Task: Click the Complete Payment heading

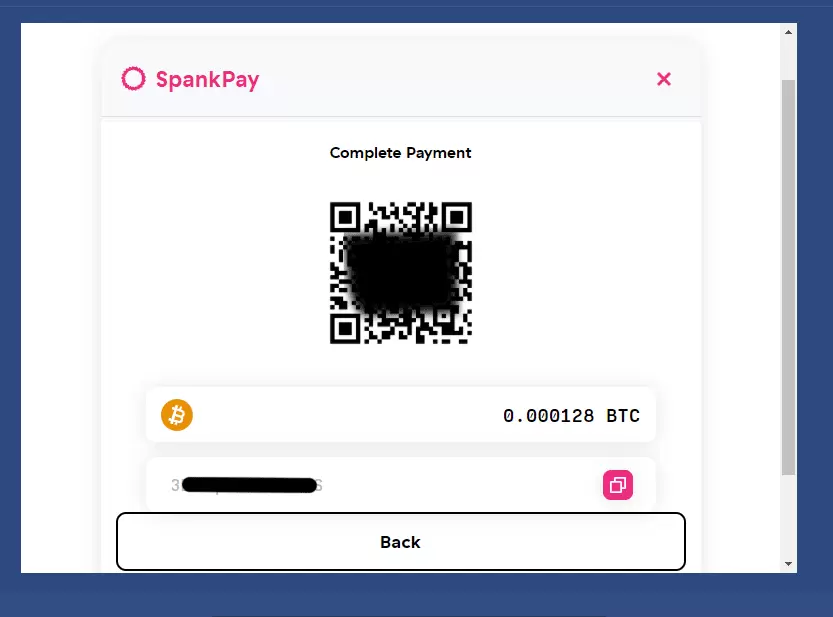Action: point(400,153)
